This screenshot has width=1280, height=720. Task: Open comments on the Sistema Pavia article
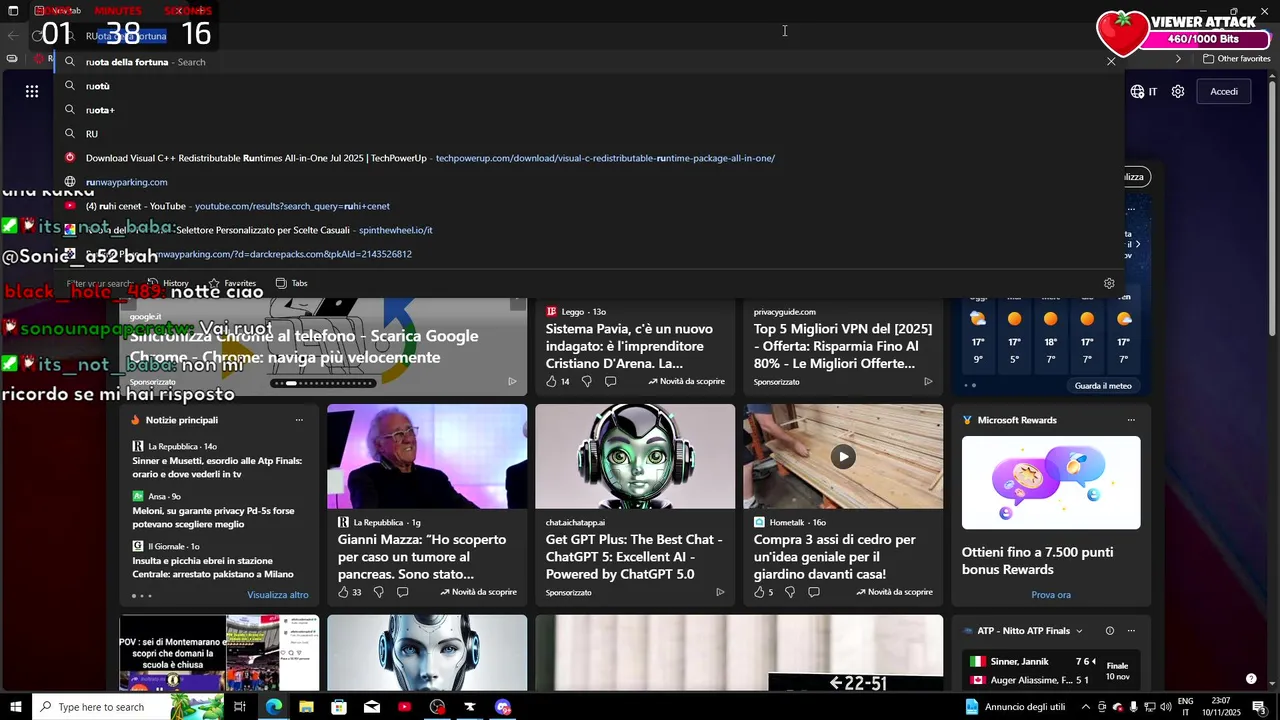tap(610, 381)
